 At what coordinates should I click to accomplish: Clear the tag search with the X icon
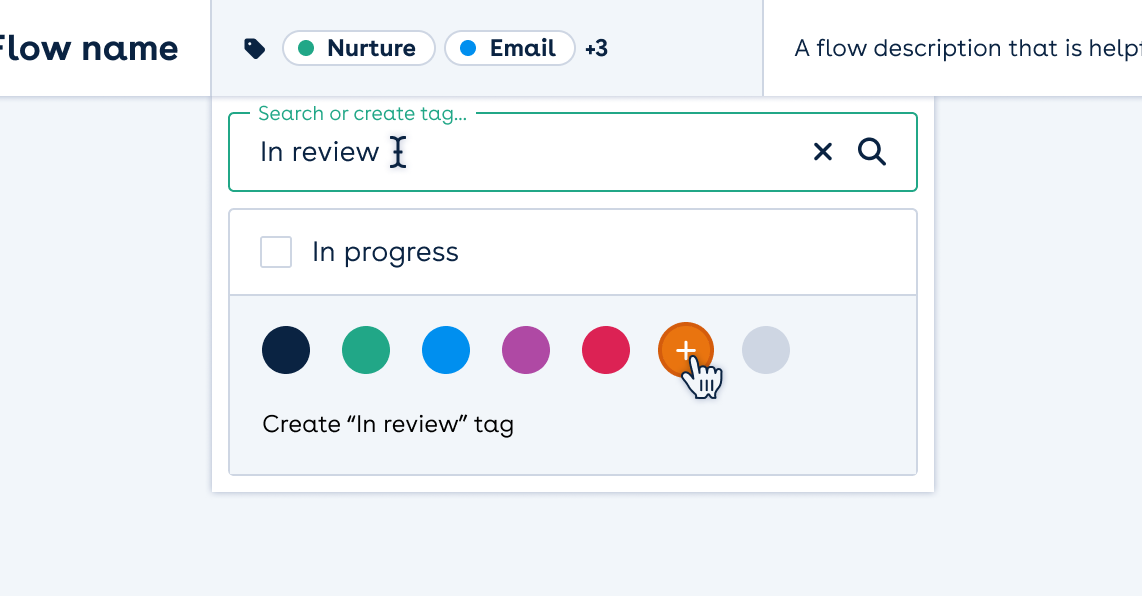pyautogui.click(x=822, y=152)
